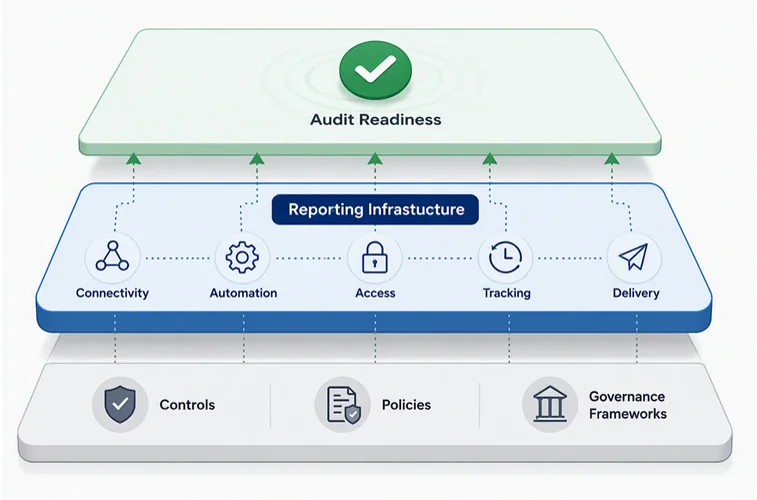Image resolution: width=757 pixels, height=500 pixels.
Task: Click the Automation gear icon
Action: point(242,257)
